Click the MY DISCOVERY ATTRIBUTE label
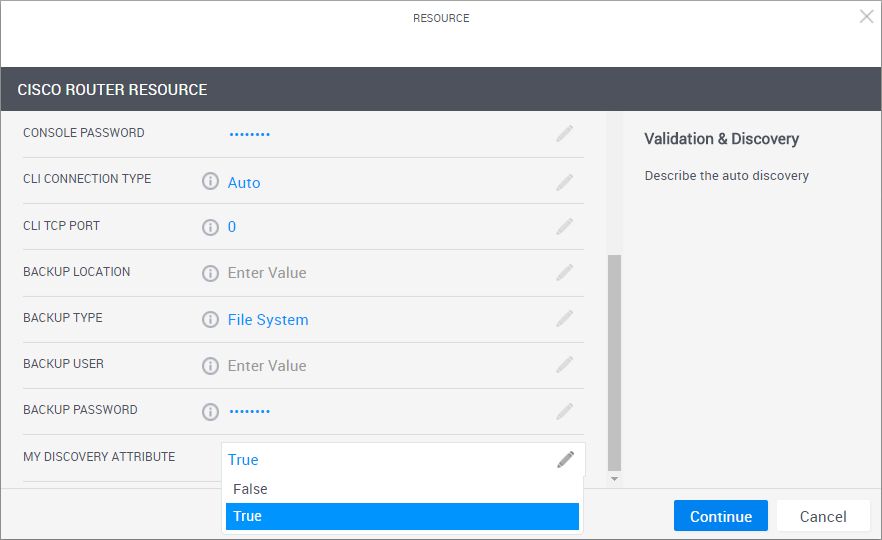 pos(99,457)
